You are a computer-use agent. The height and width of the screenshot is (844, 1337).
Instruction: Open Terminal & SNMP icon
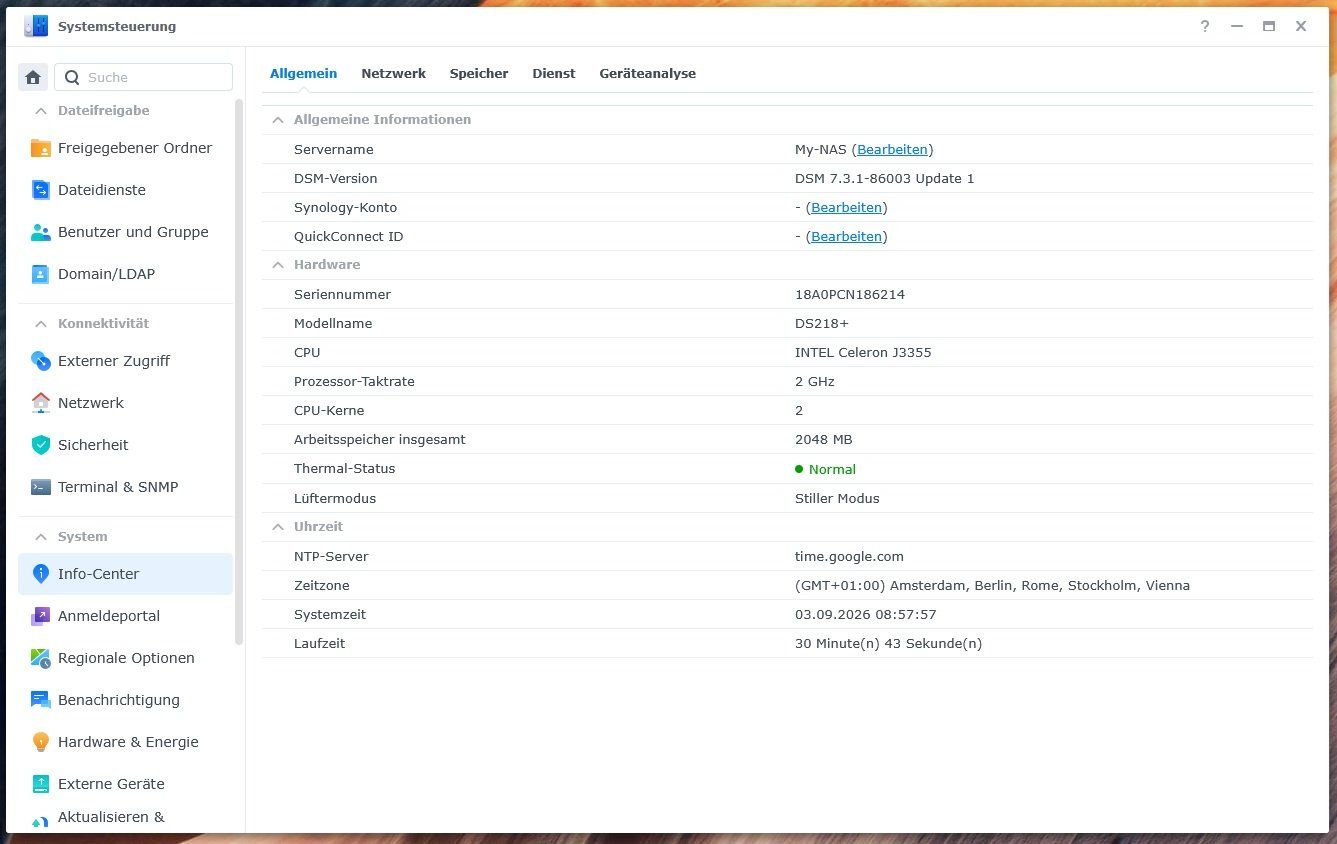tap(41, 487)
